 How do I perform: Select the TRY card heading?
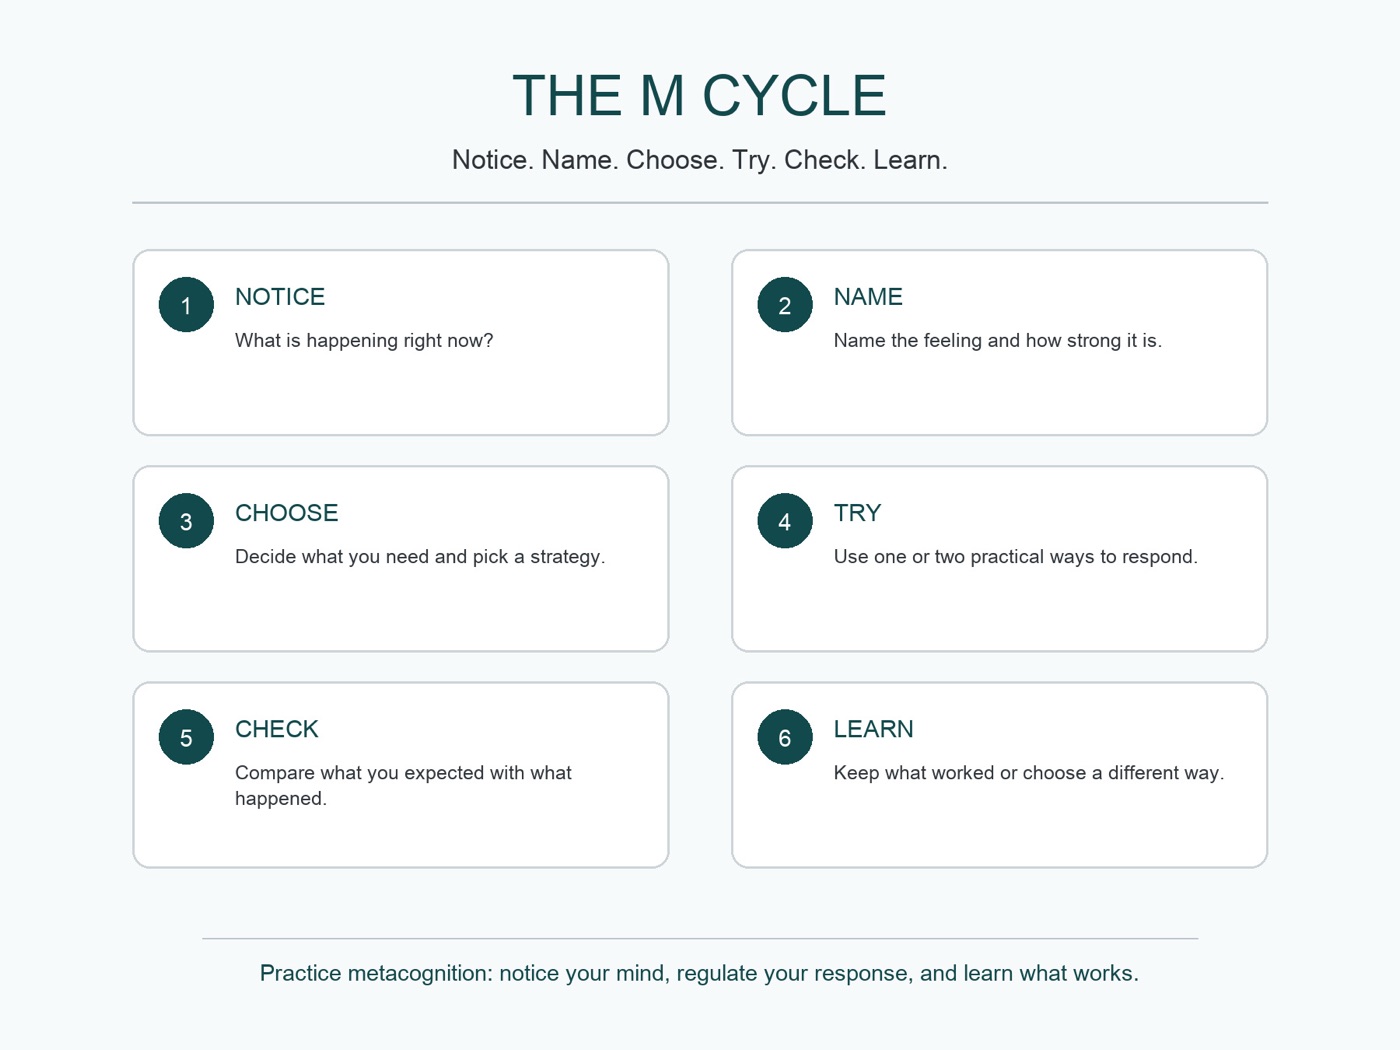857,513
